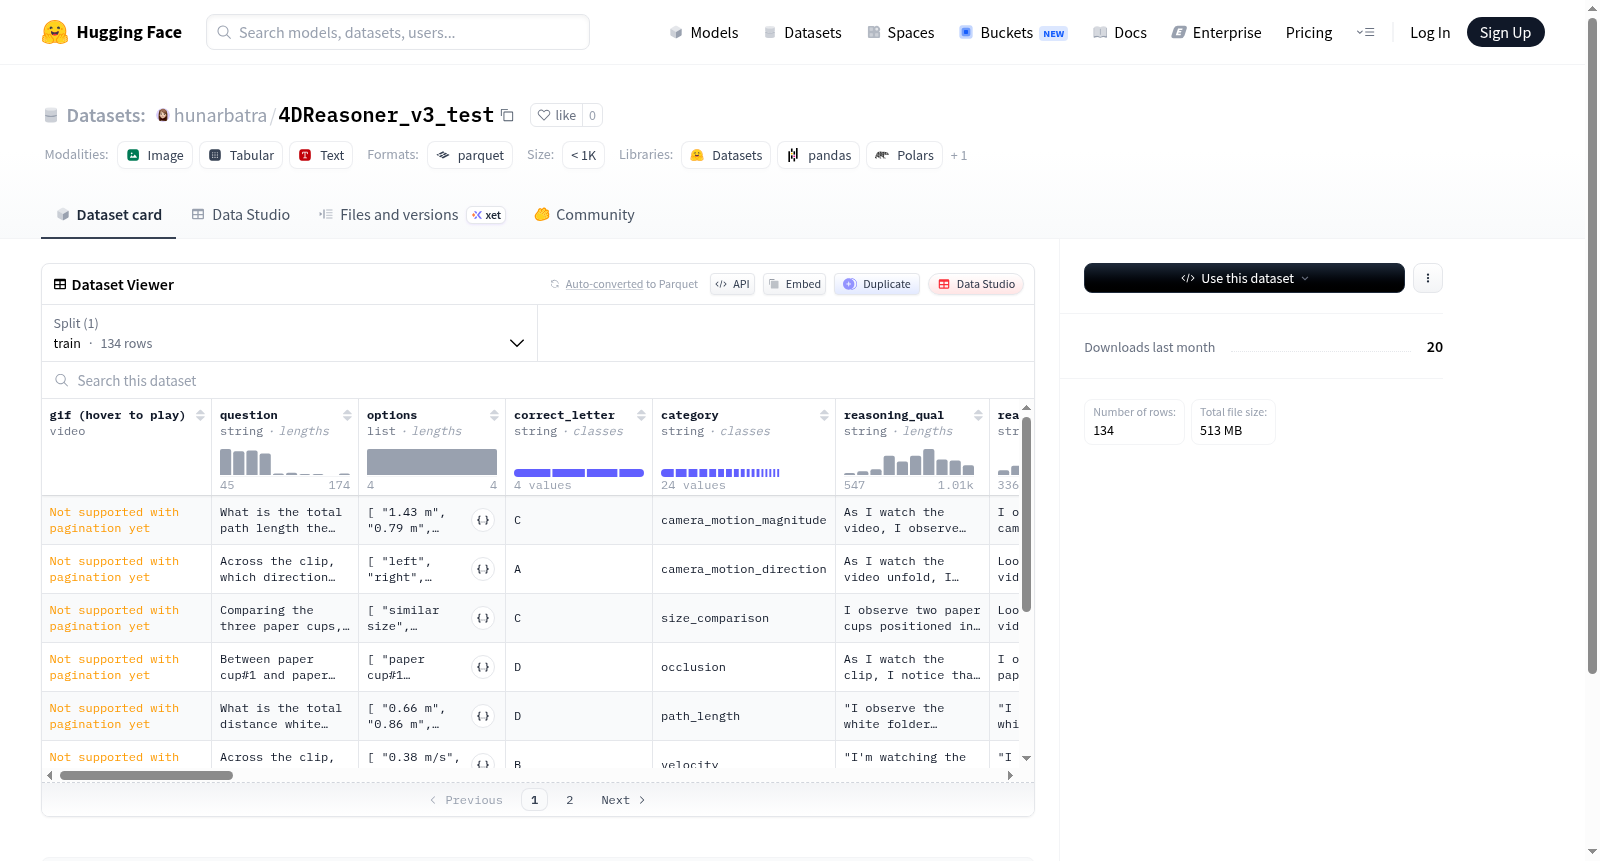The image size is (1600, 861).
Task: Sort by the question column
Action: pyautogui.click(x=347, y=415)
